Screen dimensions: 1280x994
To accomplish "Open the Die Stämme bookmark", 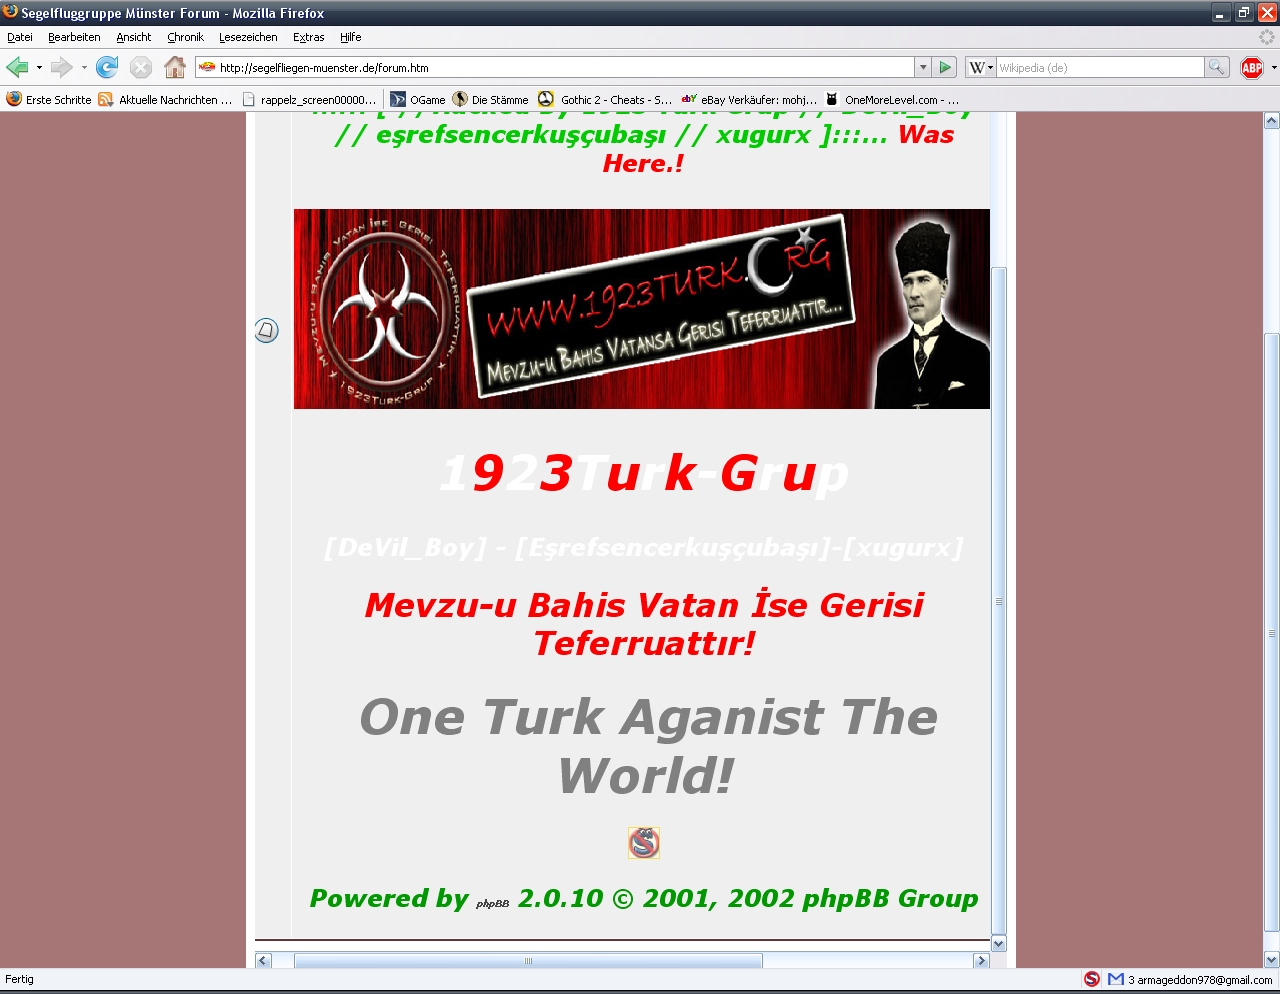I will (x=491, y=99).
